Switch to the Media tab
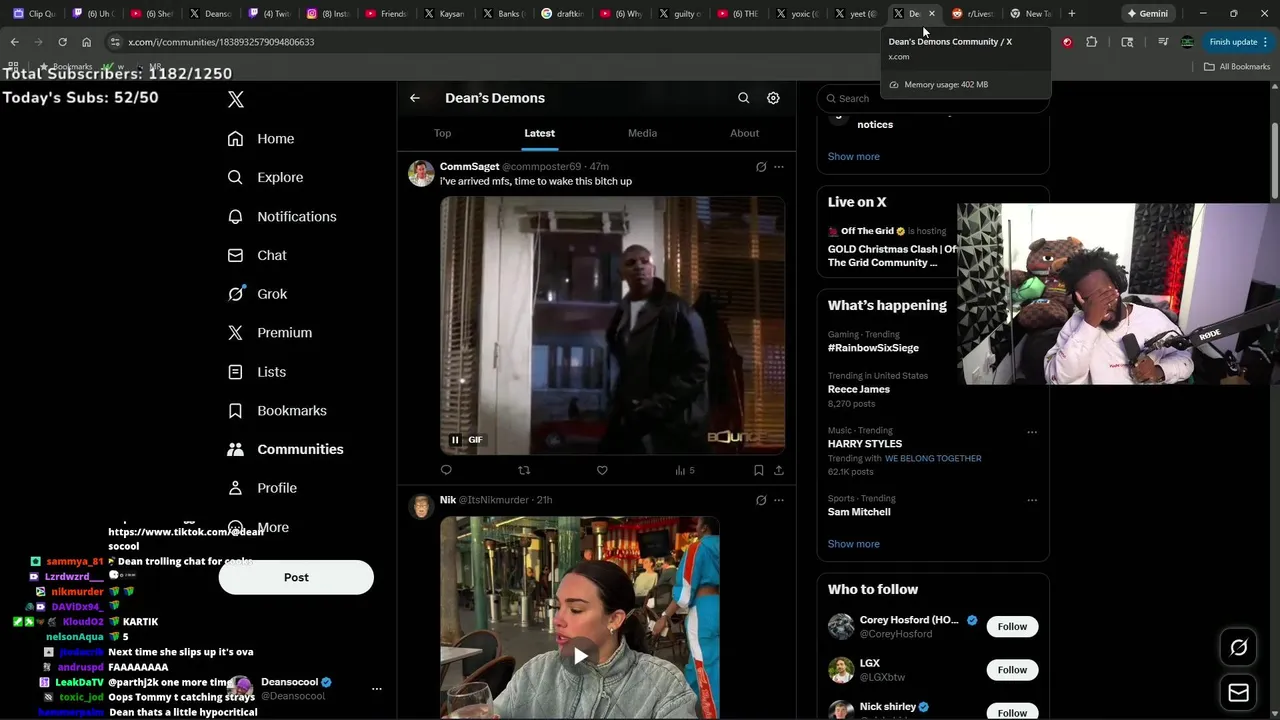 click(x=642, y=133)
